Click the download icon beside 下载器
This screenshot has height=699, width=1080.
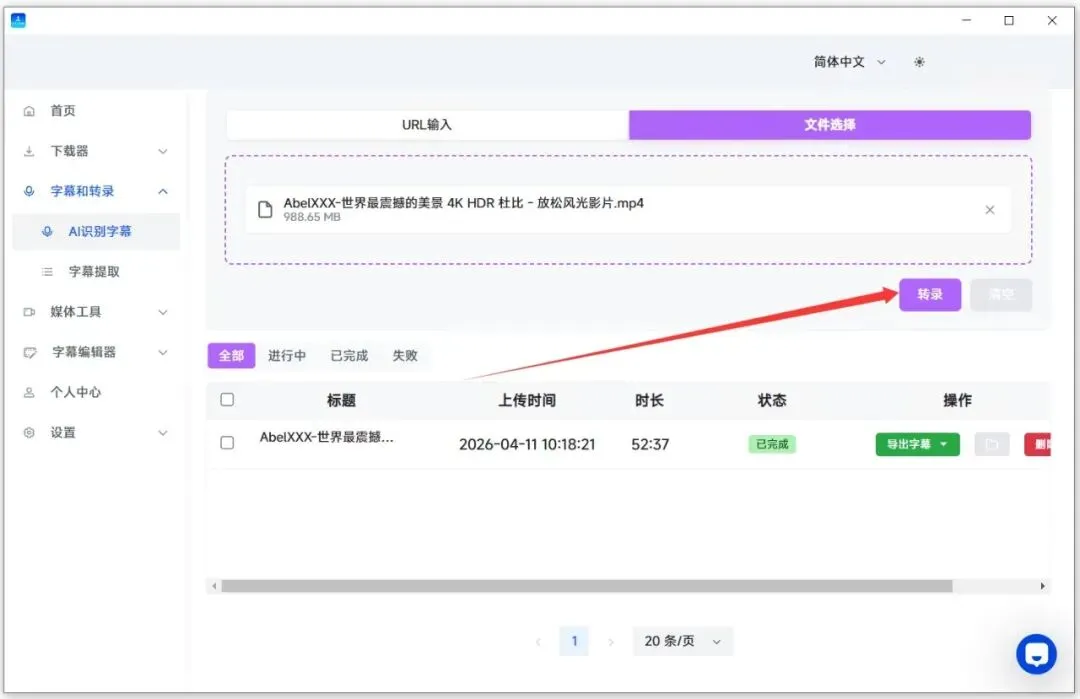click(29, 151)
